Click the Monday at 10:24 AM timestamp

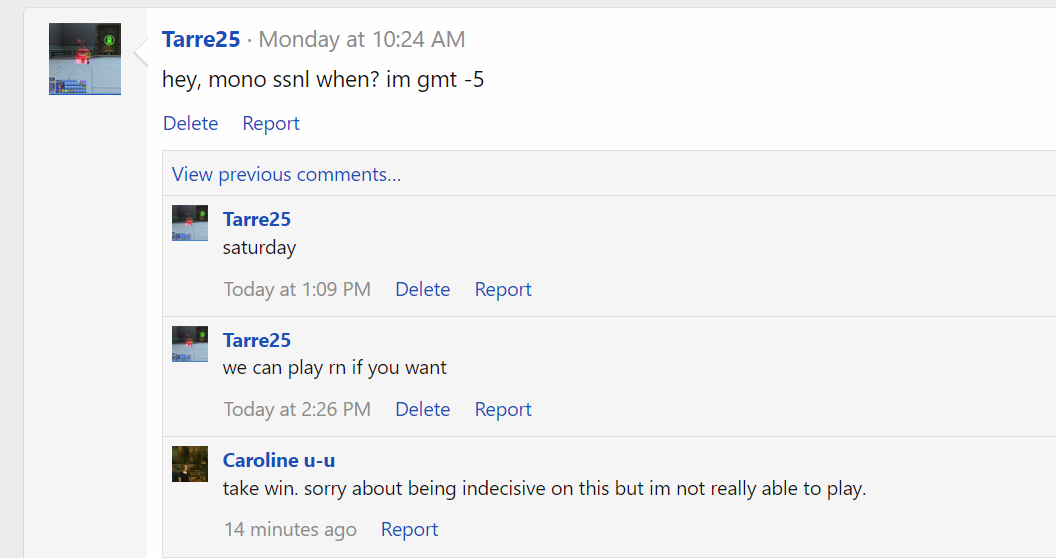point(362,39)
